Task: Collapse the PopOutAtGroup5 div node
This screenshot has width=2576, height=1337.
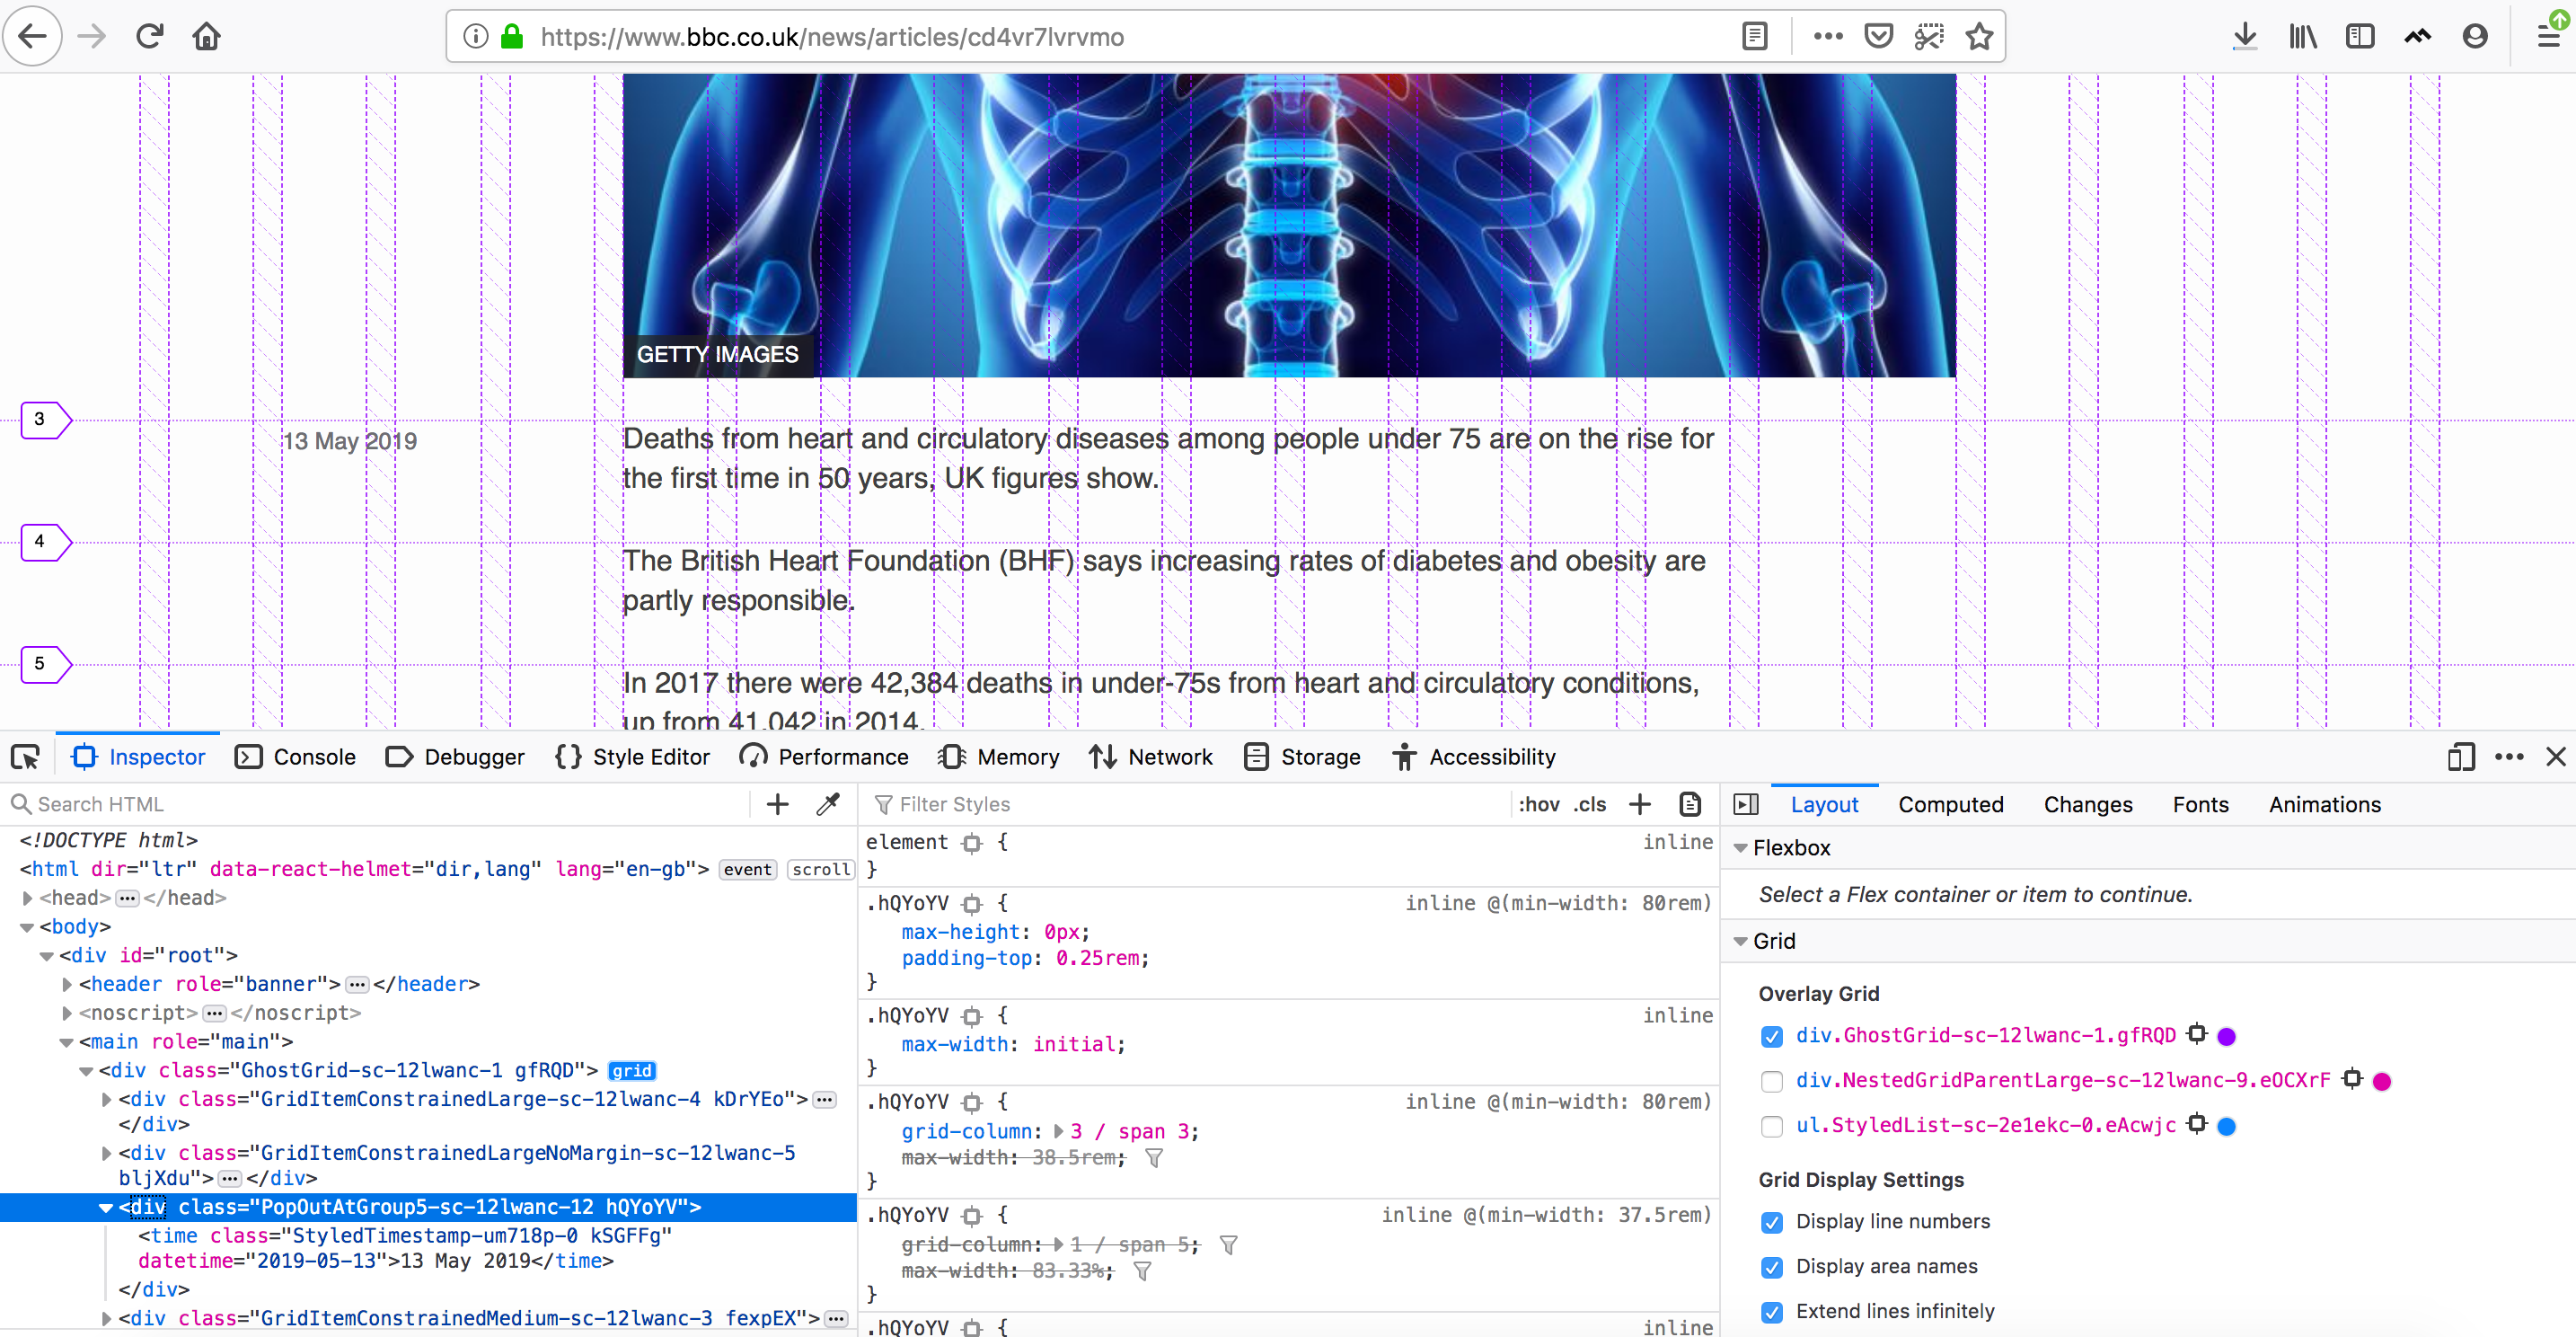Action: [105, 1207]
